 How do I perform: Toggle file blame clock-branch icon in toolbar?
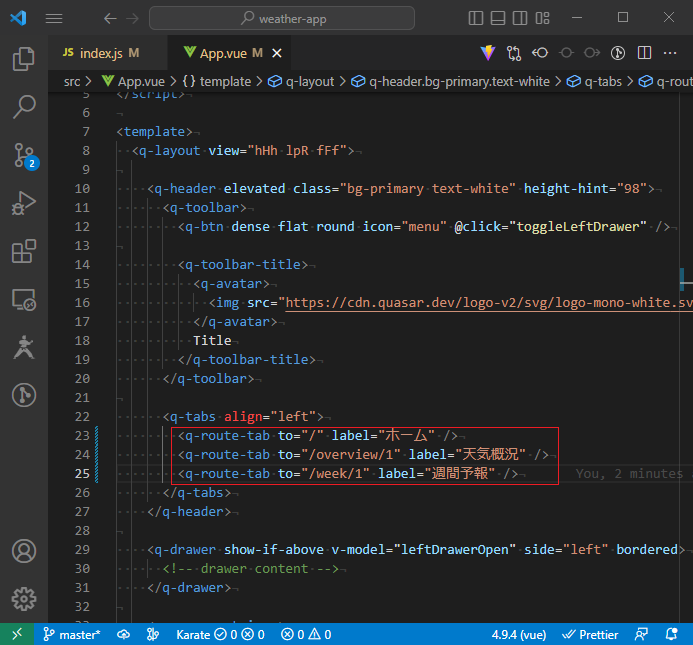[618, 53]
